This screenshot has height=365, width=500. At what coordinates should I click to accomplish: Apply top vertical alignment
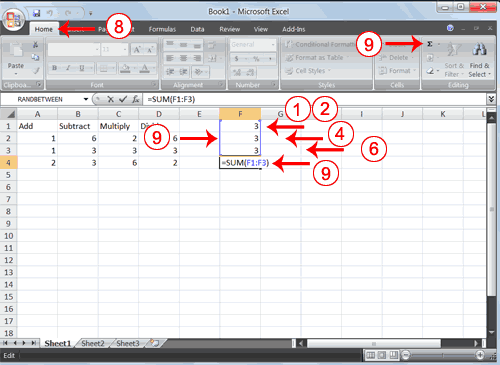(x=170, y=44)
